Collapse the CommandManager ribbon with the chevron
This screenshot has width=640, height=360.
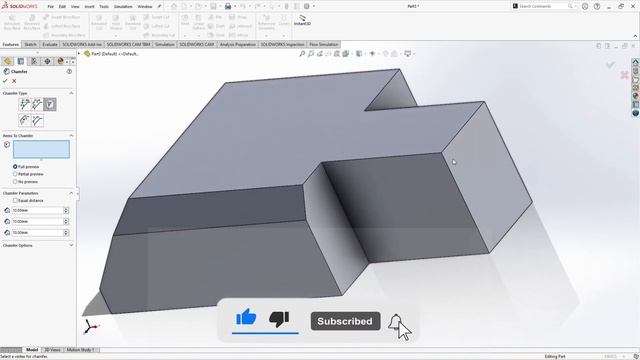click(x=635, y=36)
